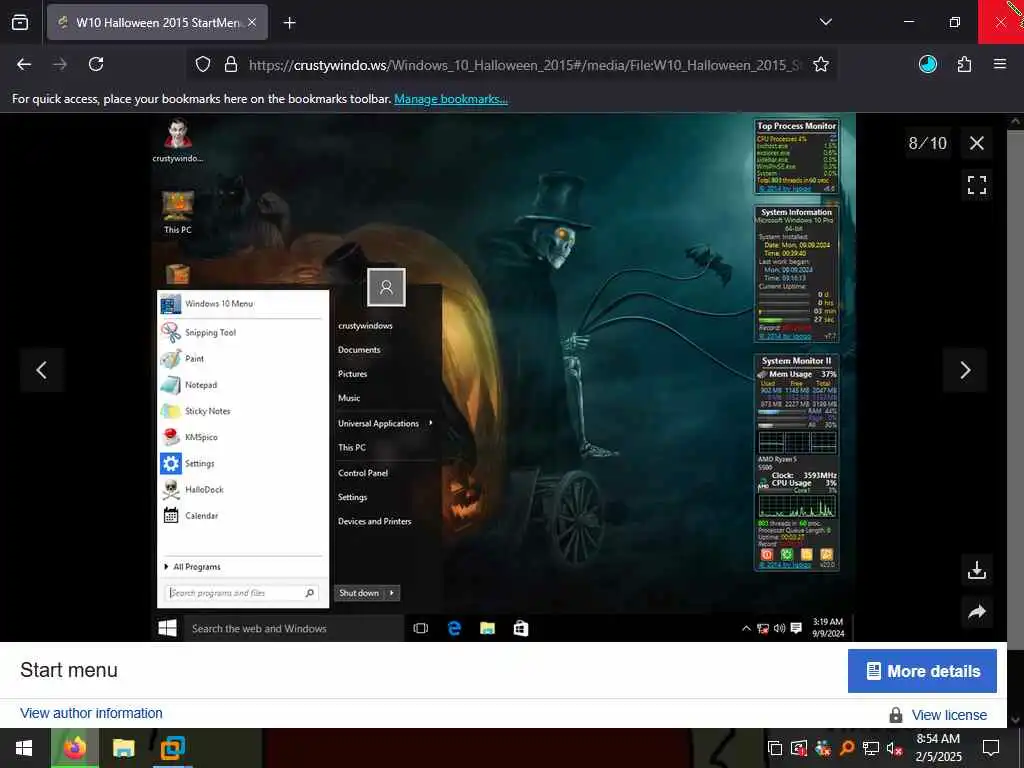
Task: Open network status tray icon
Action: coord(871,748)
